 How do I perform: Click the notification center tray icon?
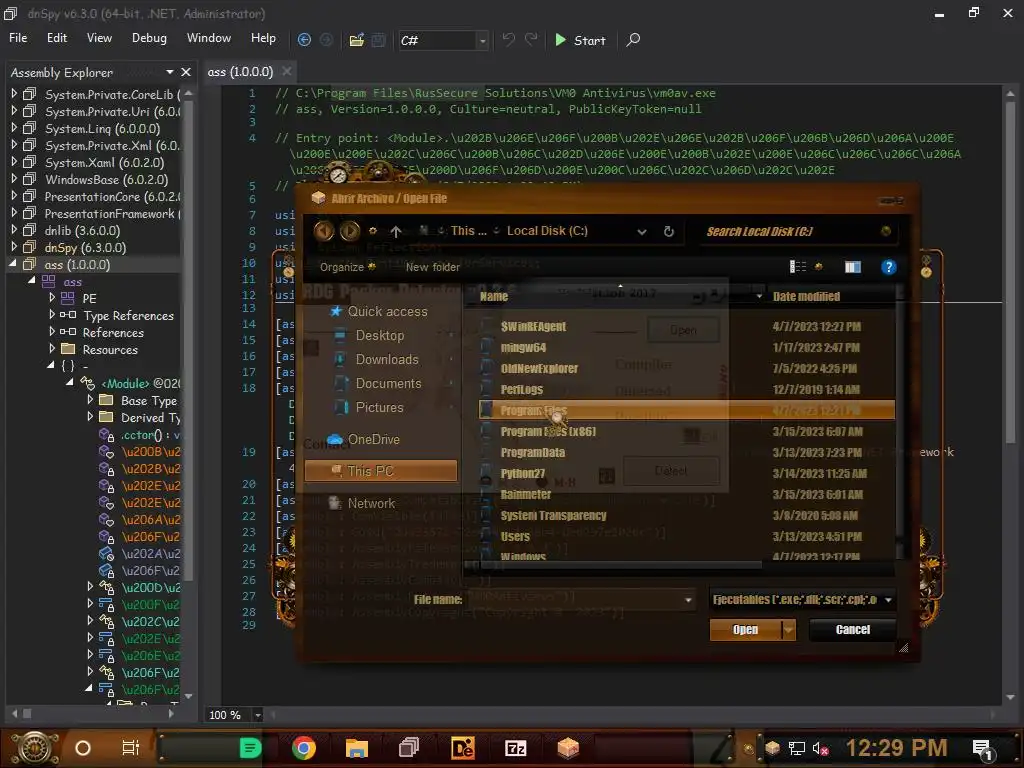point(983,749)
